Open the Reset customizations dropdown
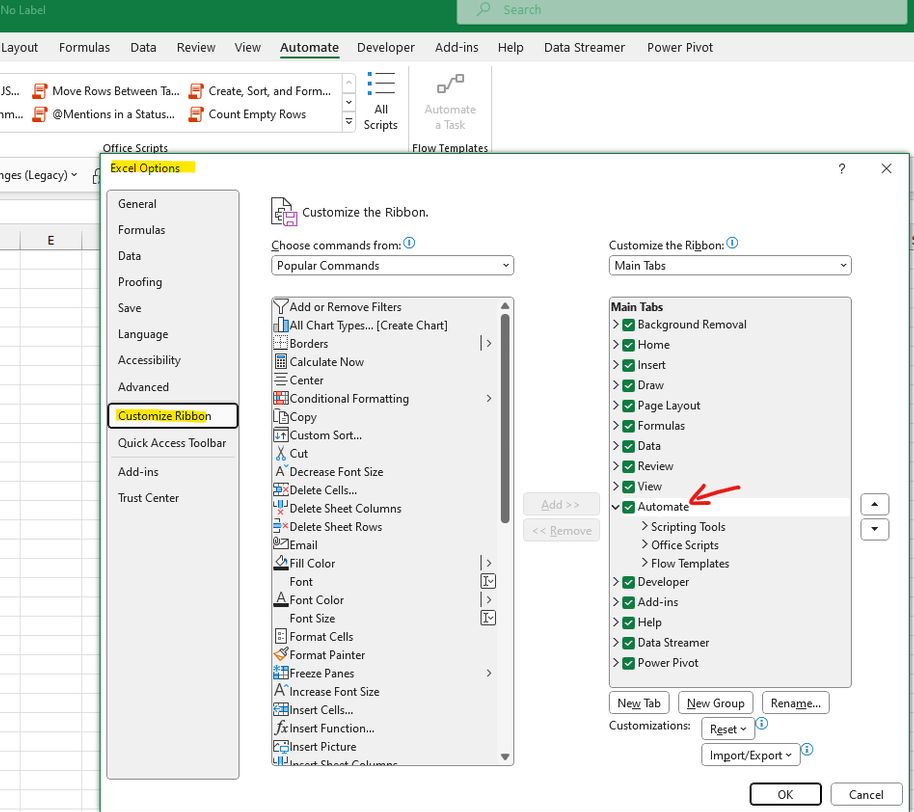Viewport: 914px width, 812px height. [x=728, y=729]
